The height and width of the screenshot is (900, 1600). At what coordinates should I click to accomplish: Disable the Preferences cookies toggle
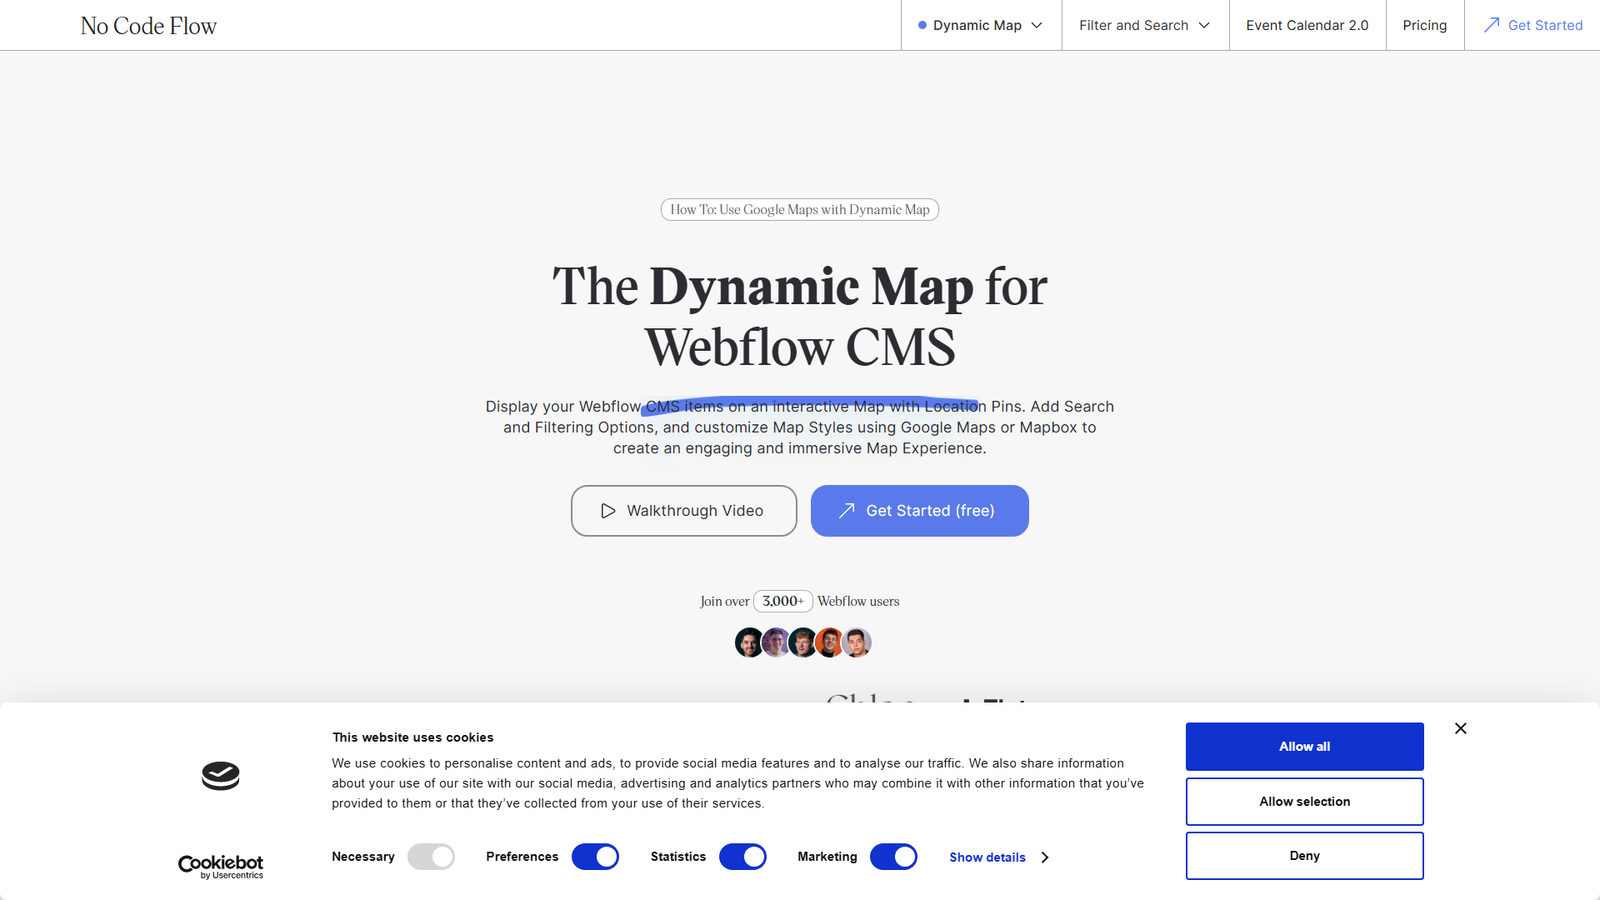(595, 856)
